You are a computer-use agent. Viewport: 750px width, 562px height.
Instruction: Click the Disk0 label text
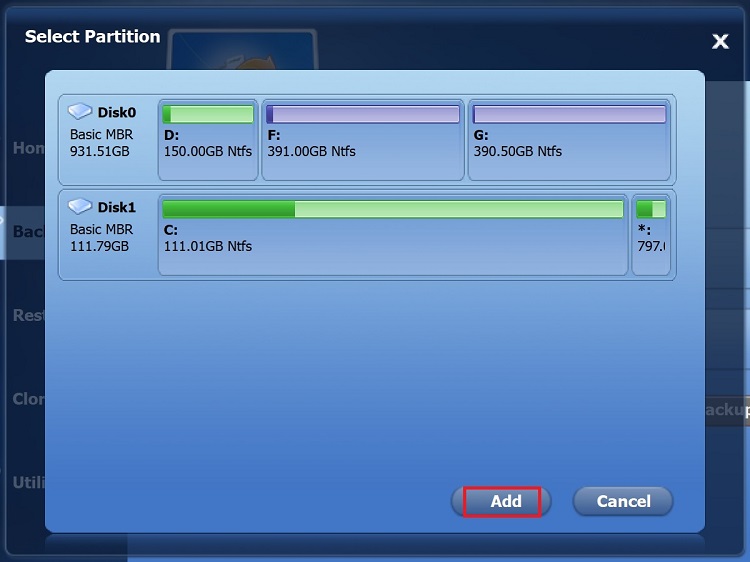point(117,112)
